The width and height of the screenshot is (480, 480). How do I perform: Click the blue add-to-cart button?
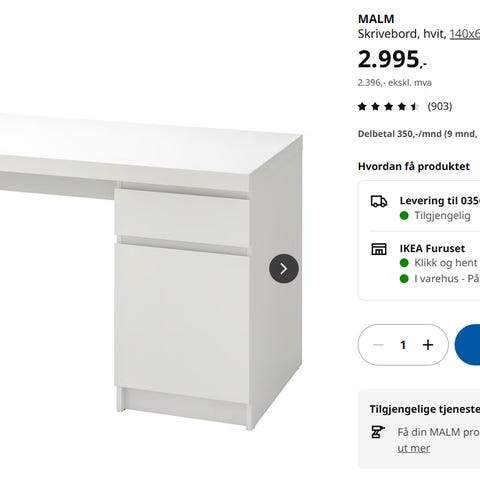[467, 345]
